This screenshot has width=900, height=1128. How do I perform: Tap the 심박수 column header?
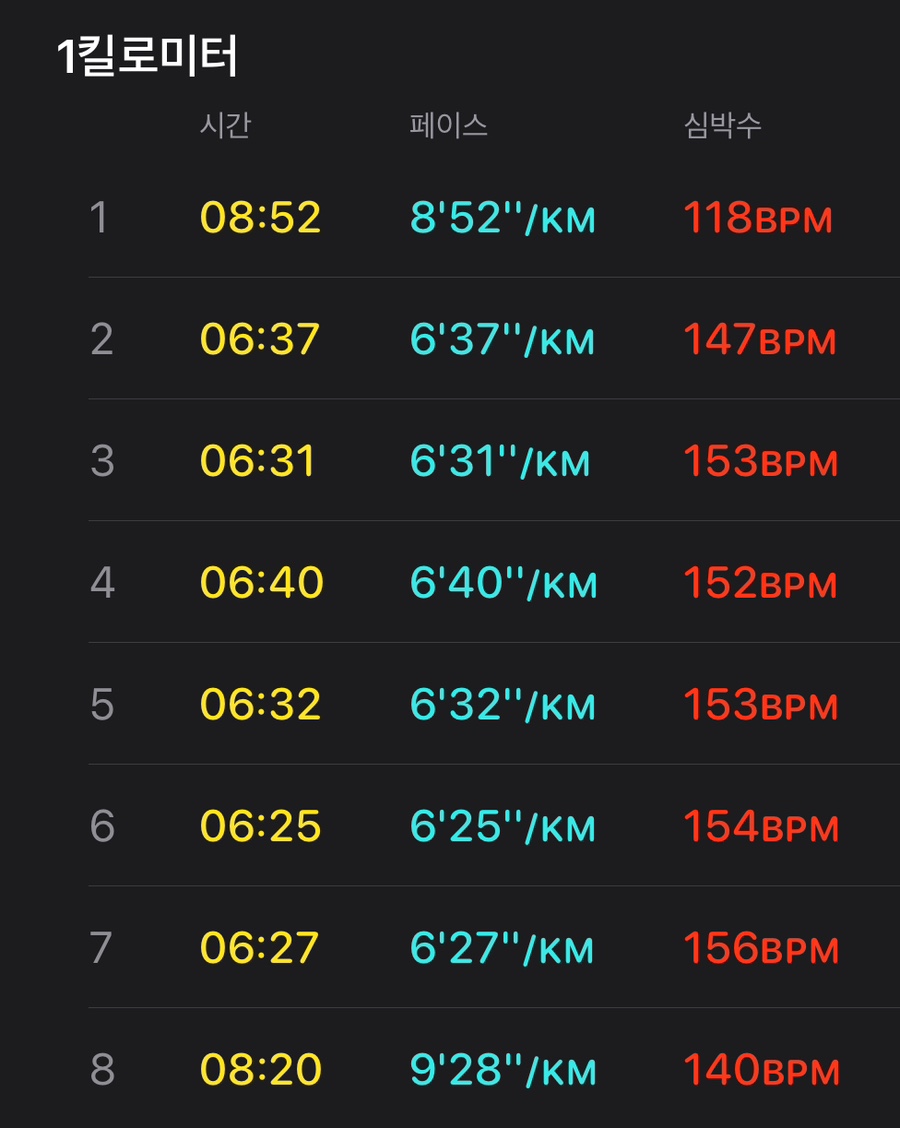[722, 125]
